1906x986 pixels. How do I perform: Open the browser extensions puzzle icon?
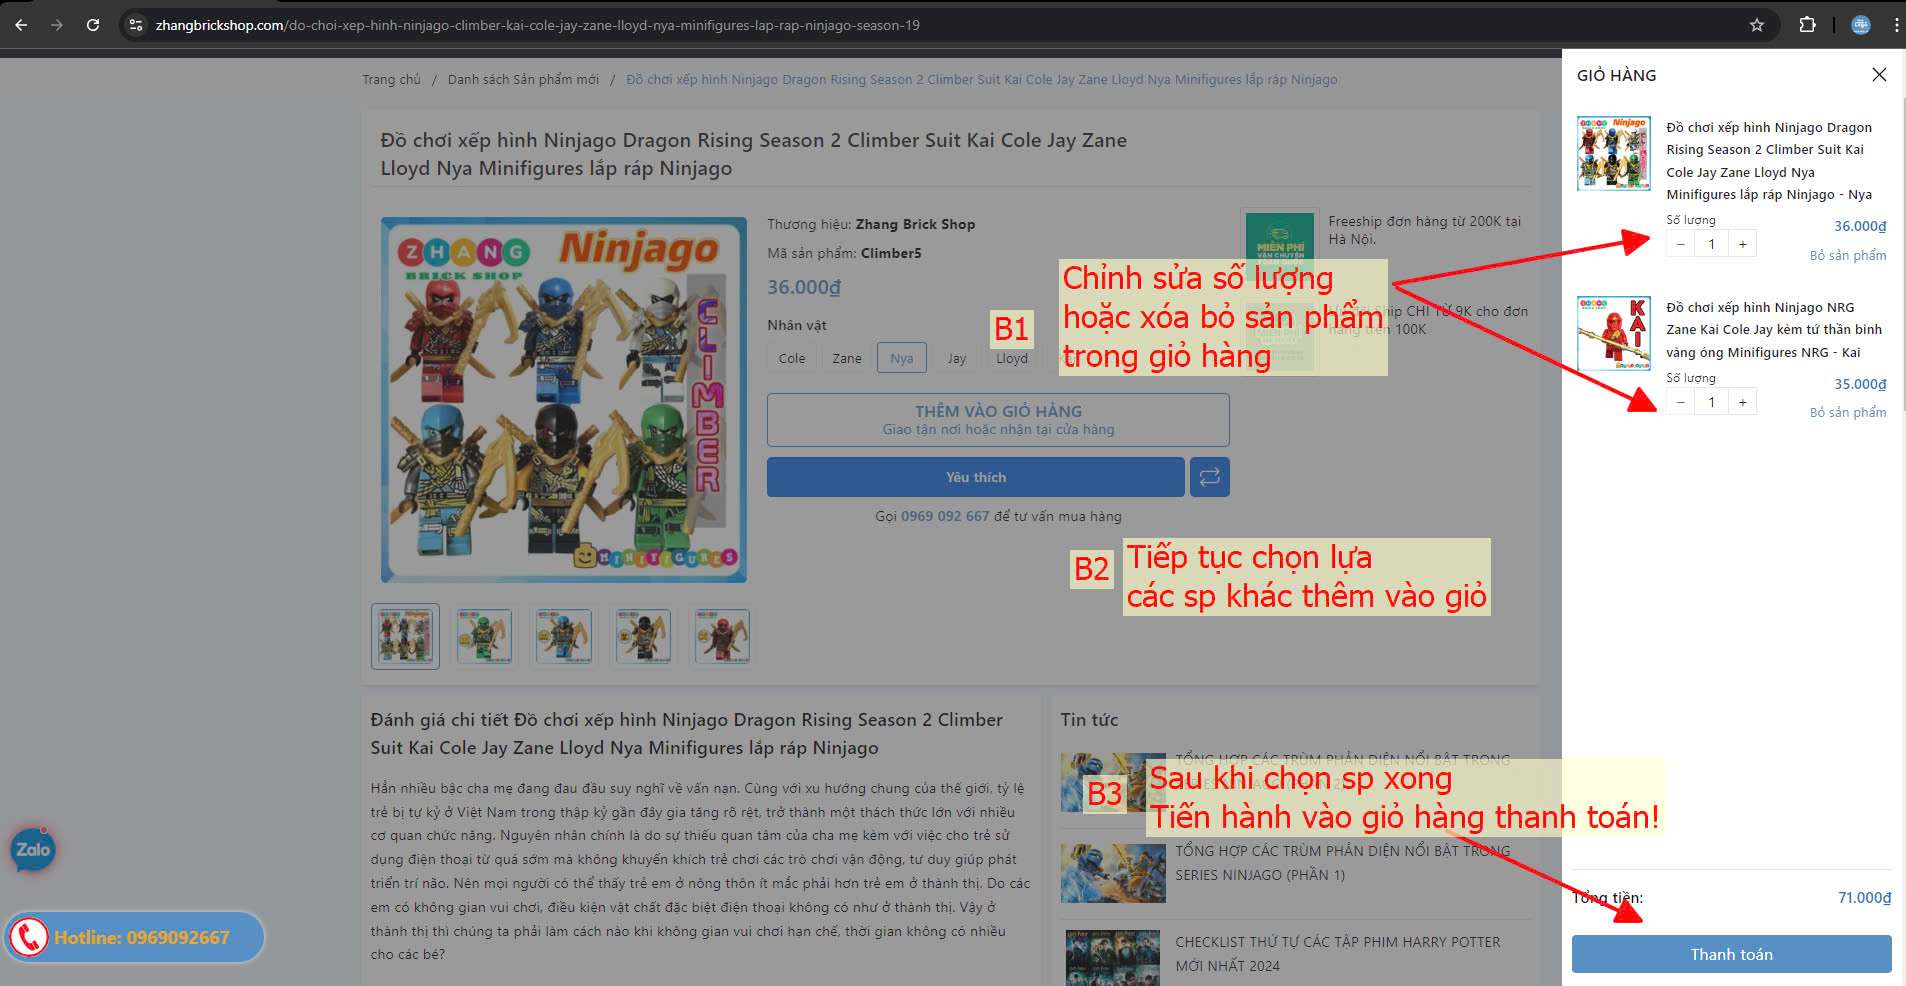point(1807,25)
